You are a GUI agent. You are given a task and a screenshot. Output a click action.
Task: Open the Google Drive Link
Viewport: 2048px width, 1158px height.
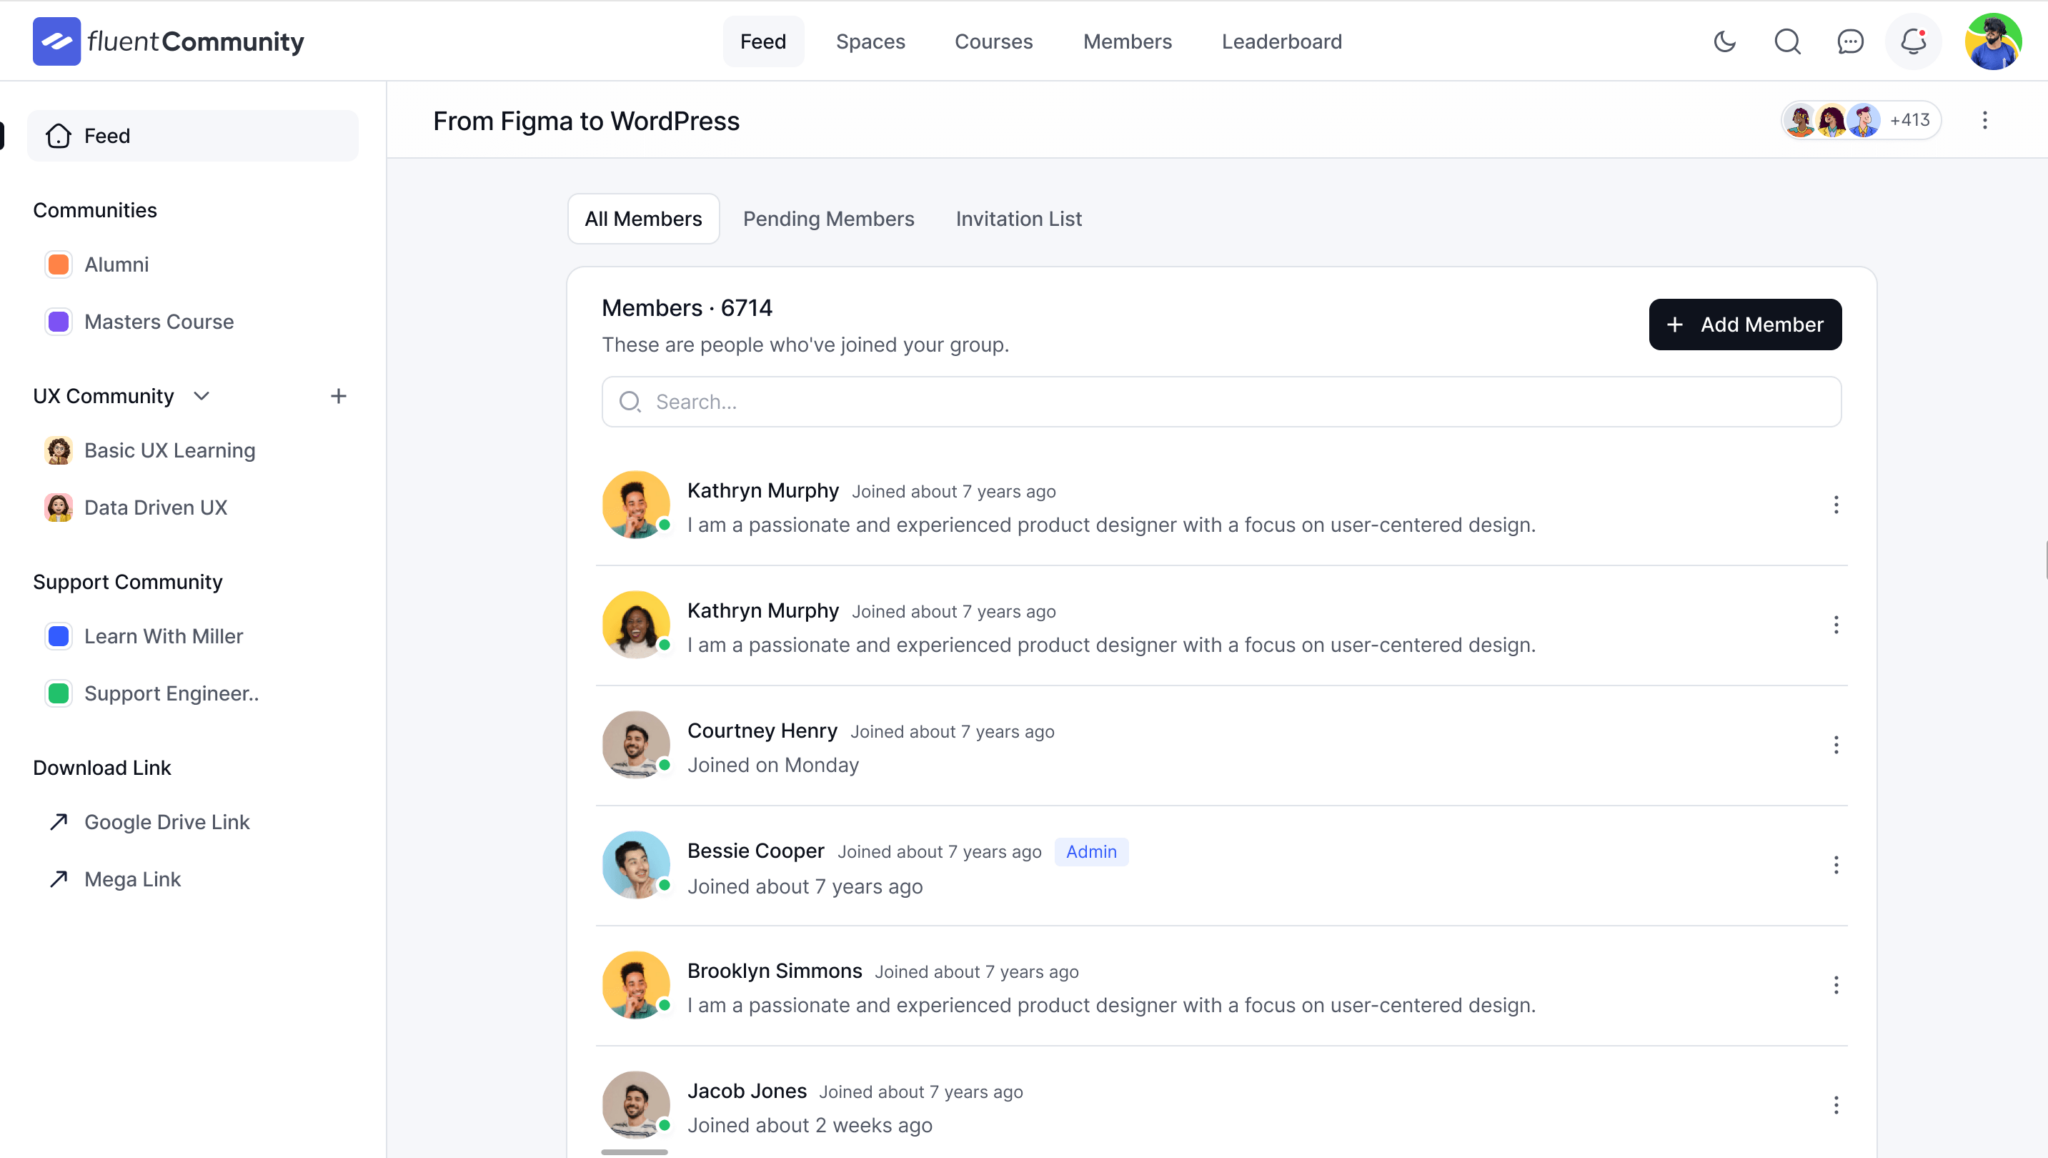(x=166, y=822)
